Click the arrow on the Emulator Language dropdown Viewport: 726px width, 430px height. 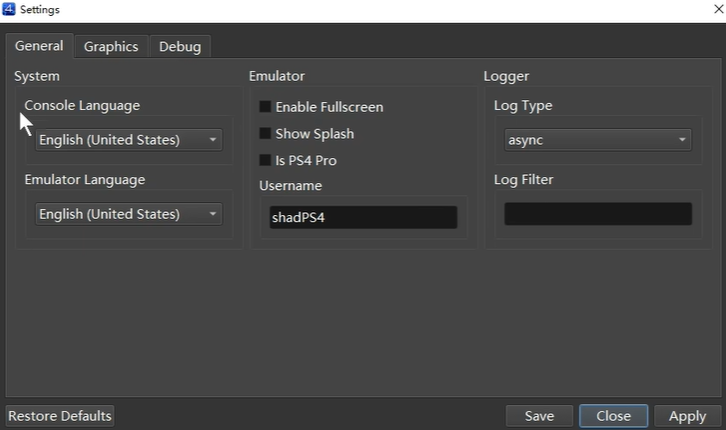tap(213, 214)
